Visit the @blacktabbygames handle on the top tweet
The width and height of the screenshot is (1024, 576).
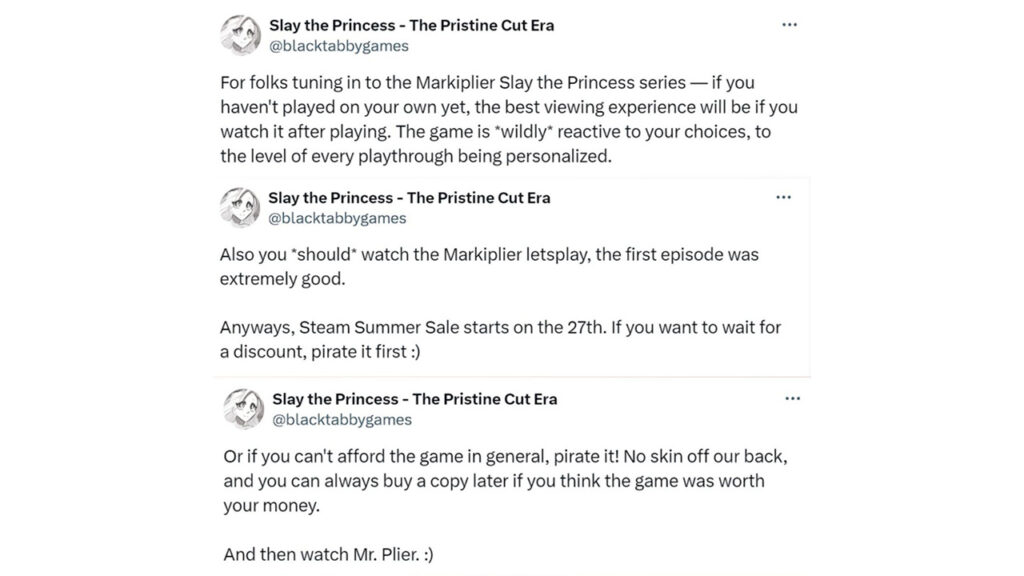coord(339,46)
